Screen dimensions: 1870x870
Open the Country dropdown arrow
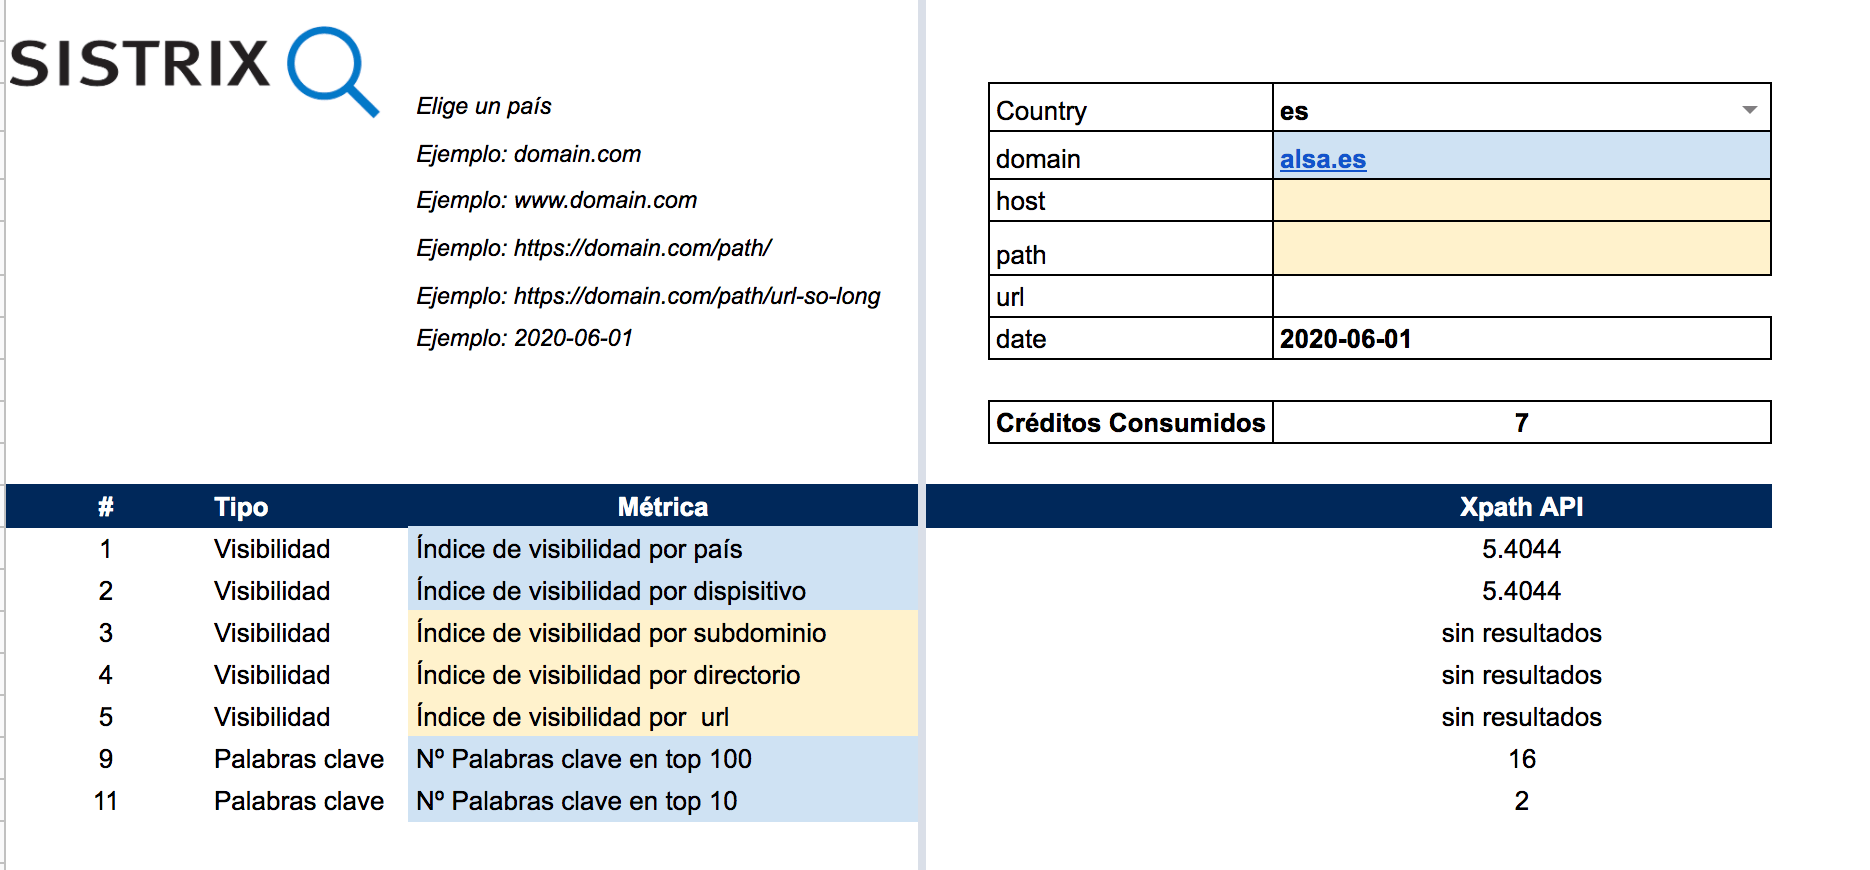click(1749, 109)
